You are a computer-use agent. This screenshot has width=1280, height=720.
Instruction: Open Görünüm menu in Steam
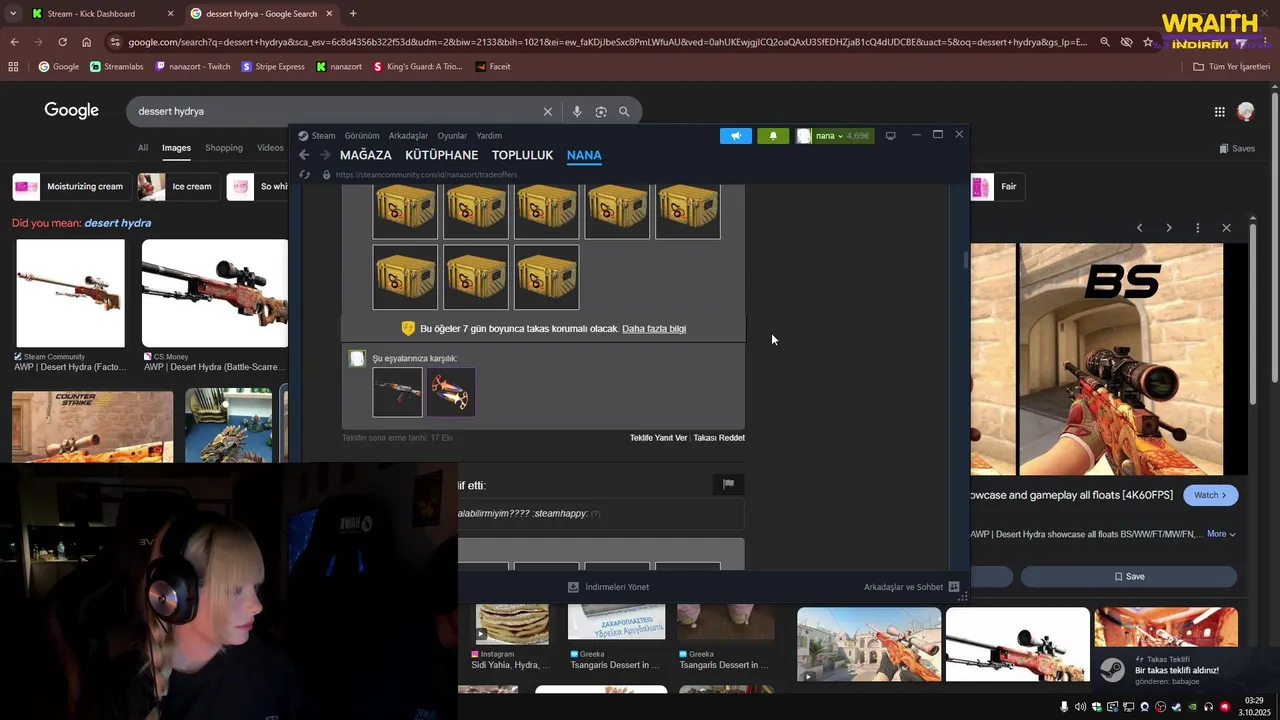[x=362, y=136]
